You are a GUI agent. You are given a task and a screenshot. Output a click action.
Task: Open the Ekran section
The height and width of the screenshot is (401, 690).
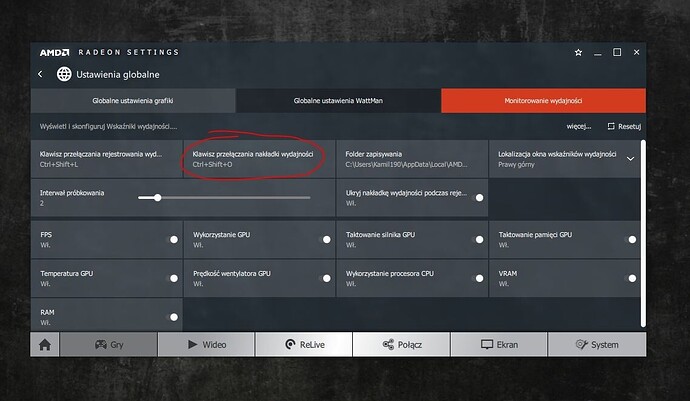499,345
